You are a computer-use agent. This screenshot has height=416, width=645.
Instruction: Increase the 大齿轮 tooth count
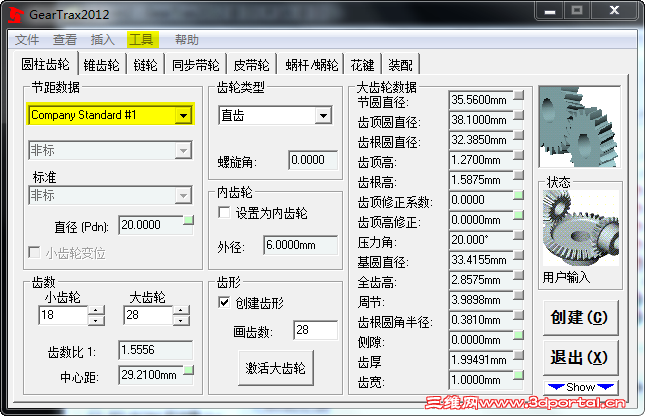181,310
